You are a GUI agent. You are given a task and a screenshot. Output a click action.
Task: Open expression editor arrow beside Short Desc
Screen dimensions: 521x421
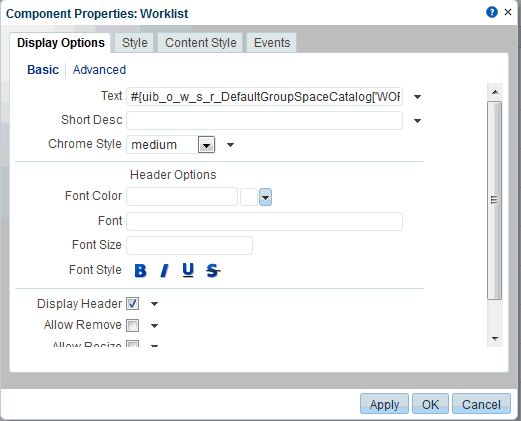[417, 121]
